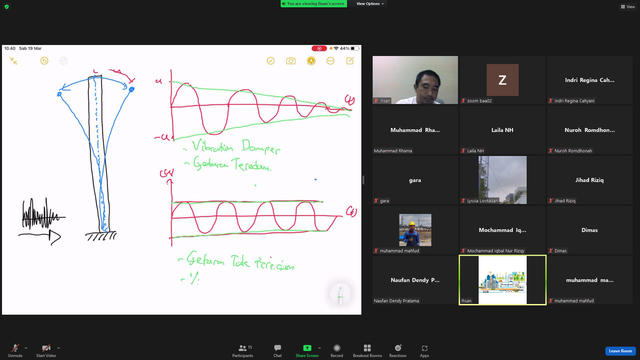
Task: Open the Participants panel
Action: [242, 350]
